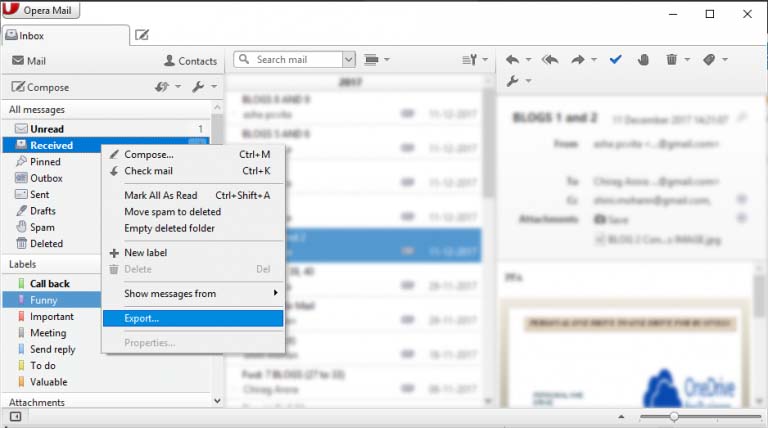
Task: Open Show messages from submenu
Action: point(193,294)
